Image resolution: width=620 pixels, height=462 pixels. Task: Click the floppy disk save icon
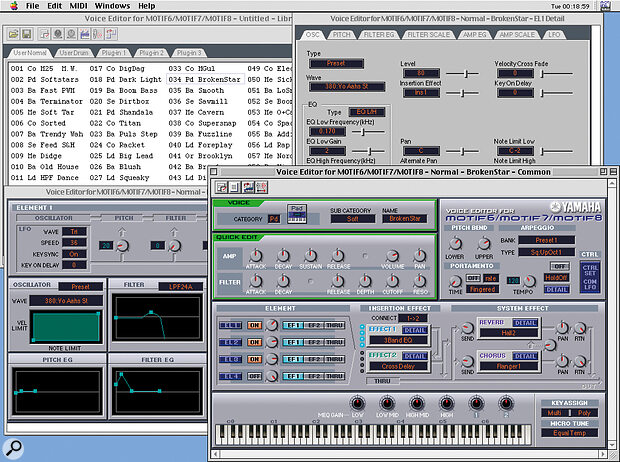(x=26, y=34)
